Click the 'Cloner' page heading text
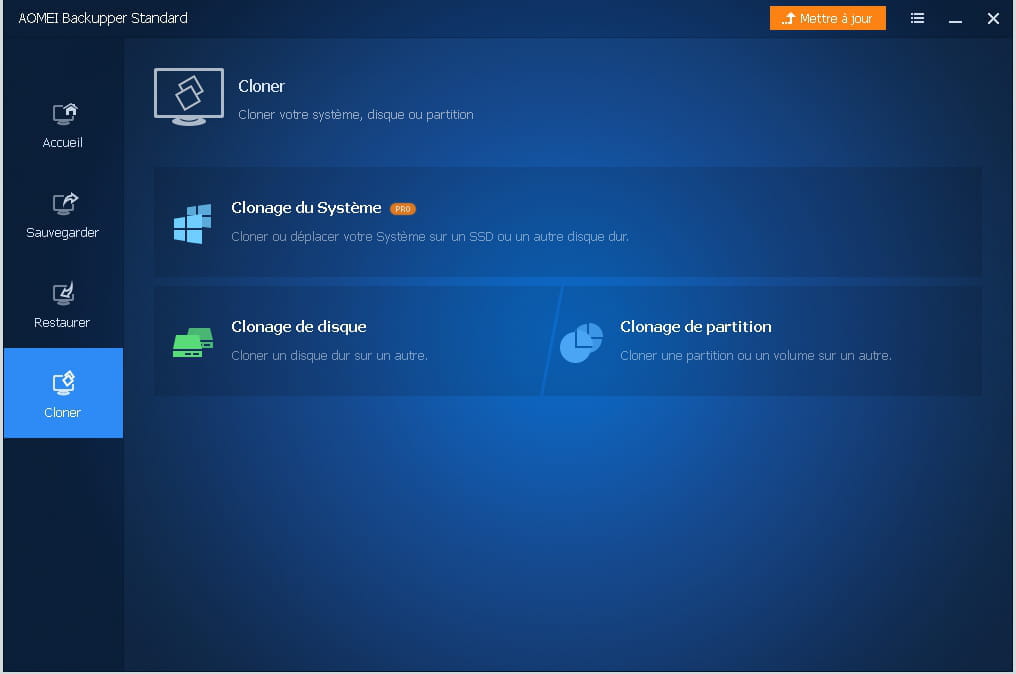The image size is (1016, 674). pos(261,86)
